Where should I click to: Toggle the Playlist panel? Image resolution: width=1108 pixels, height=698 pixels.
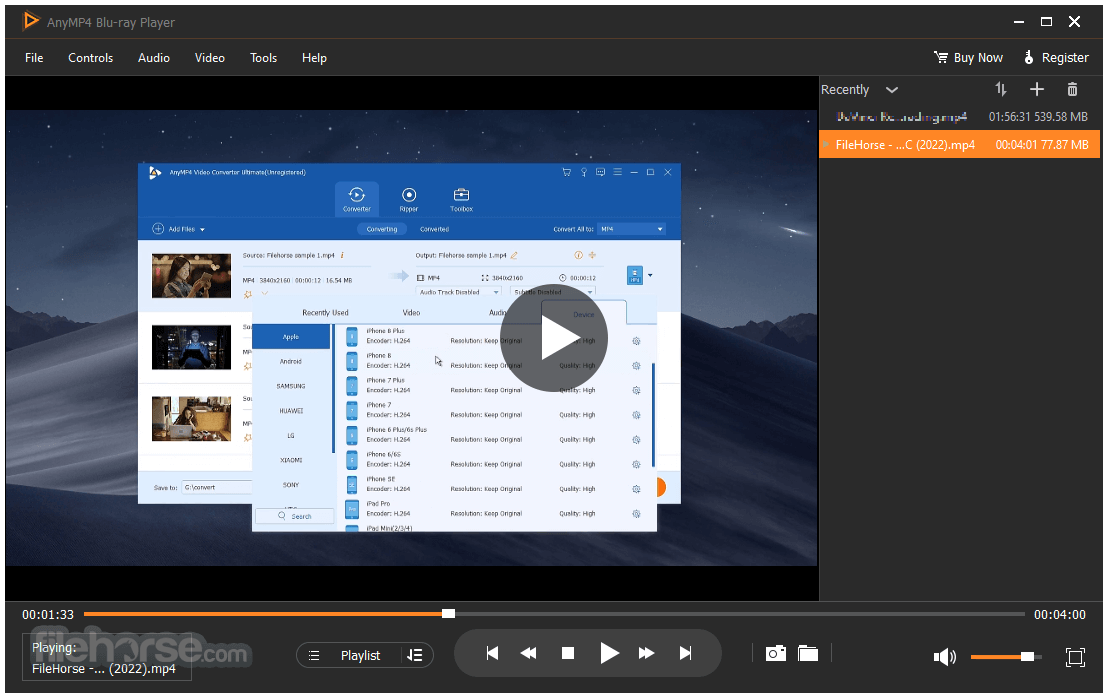pos(349,656)
